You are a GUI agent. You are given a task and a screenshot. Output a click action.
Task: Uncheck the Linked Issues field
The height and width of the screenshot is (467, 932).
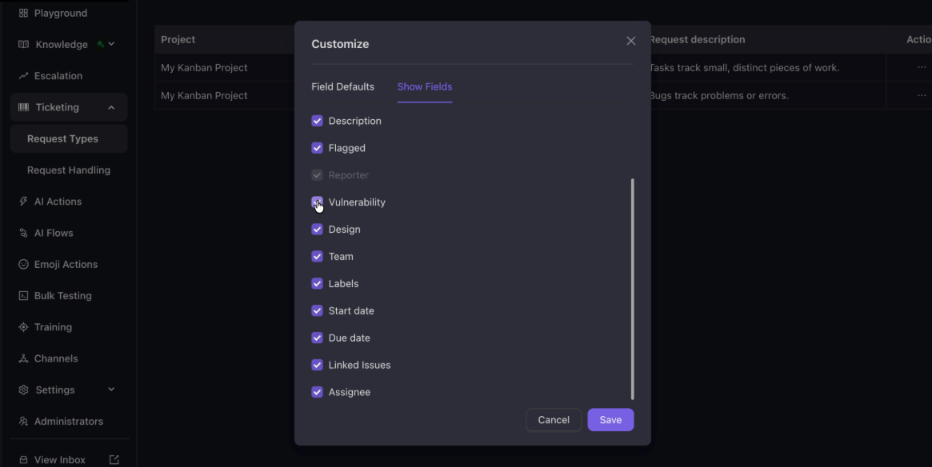tap(317, 365)
